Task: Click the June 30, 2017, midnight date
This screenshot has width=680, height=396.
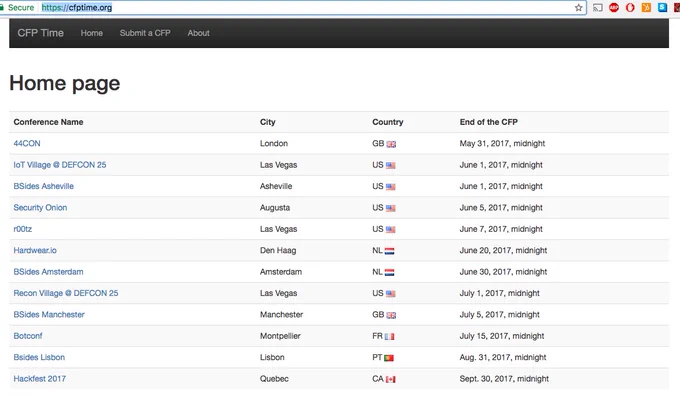Action: 503,272
